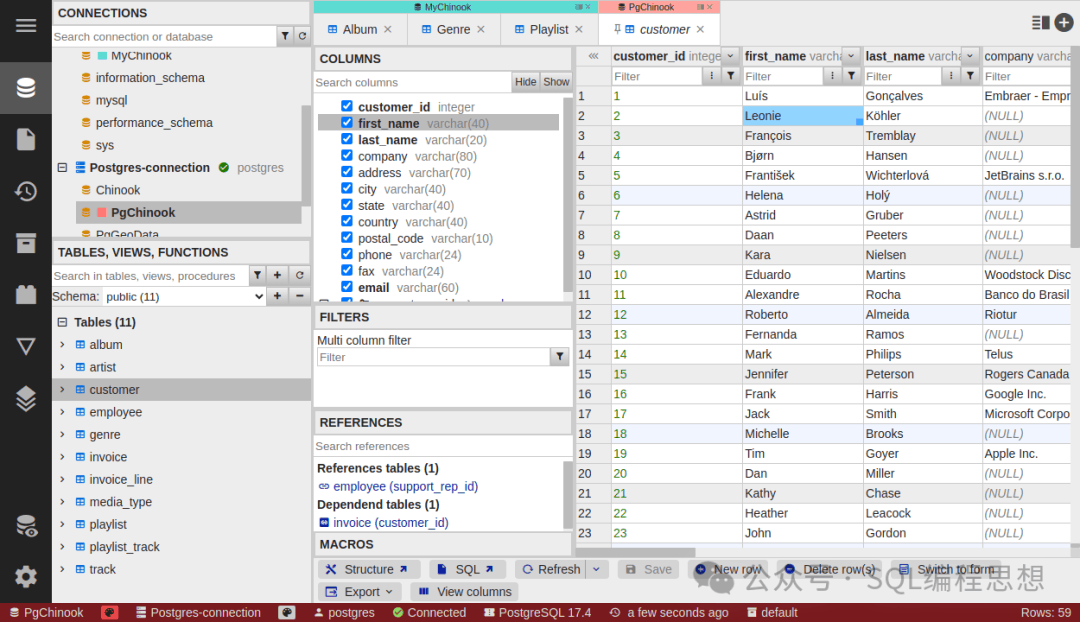1080x622 pixels.
Task: Toggle the postal_code column checkbox
Action: 346,238
